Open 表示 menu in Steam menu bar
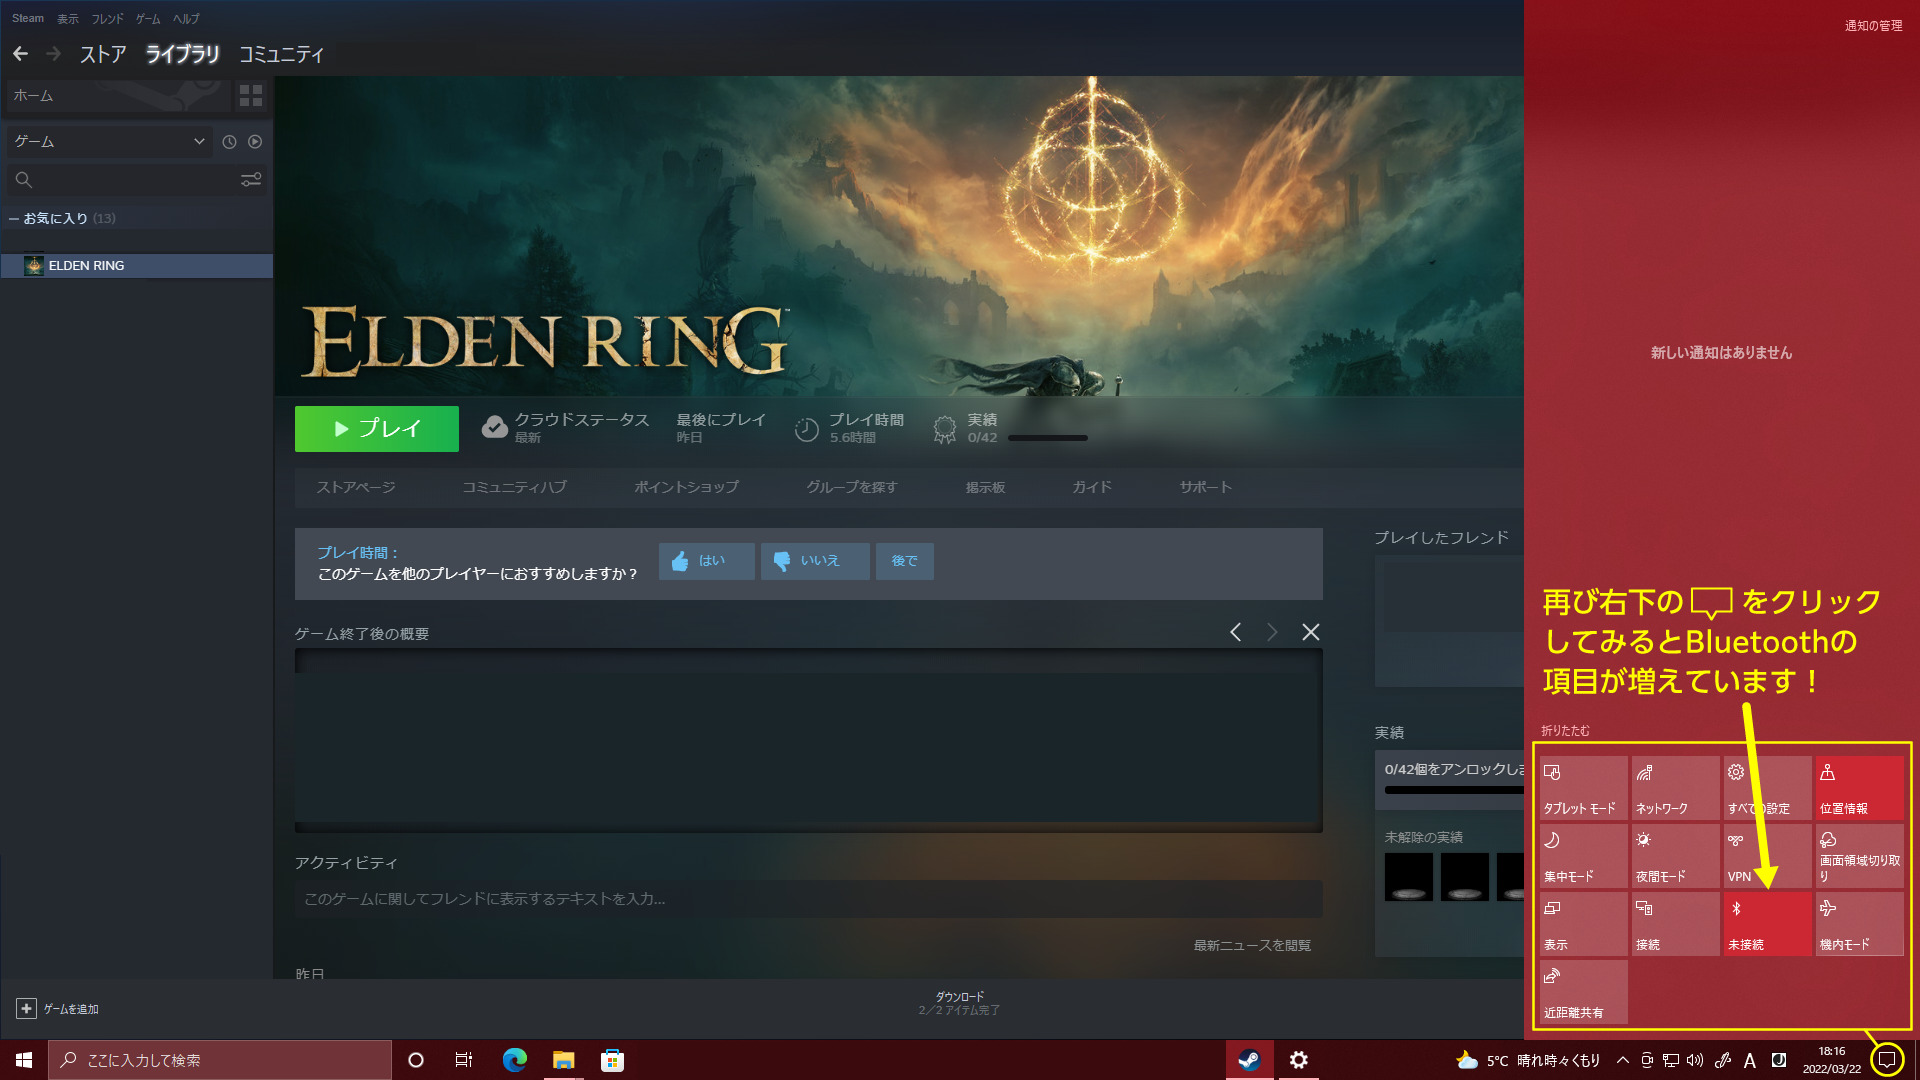Image resolution: width=1920 pixels, height=1080 pixels. pos(68,19)
